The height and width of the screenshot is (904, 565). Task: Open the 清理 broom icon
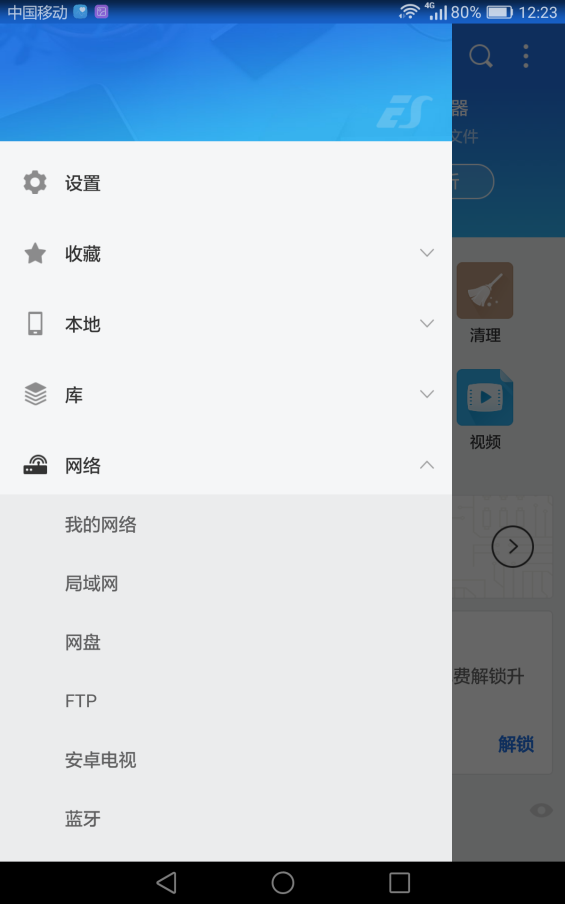coord(485,290)
